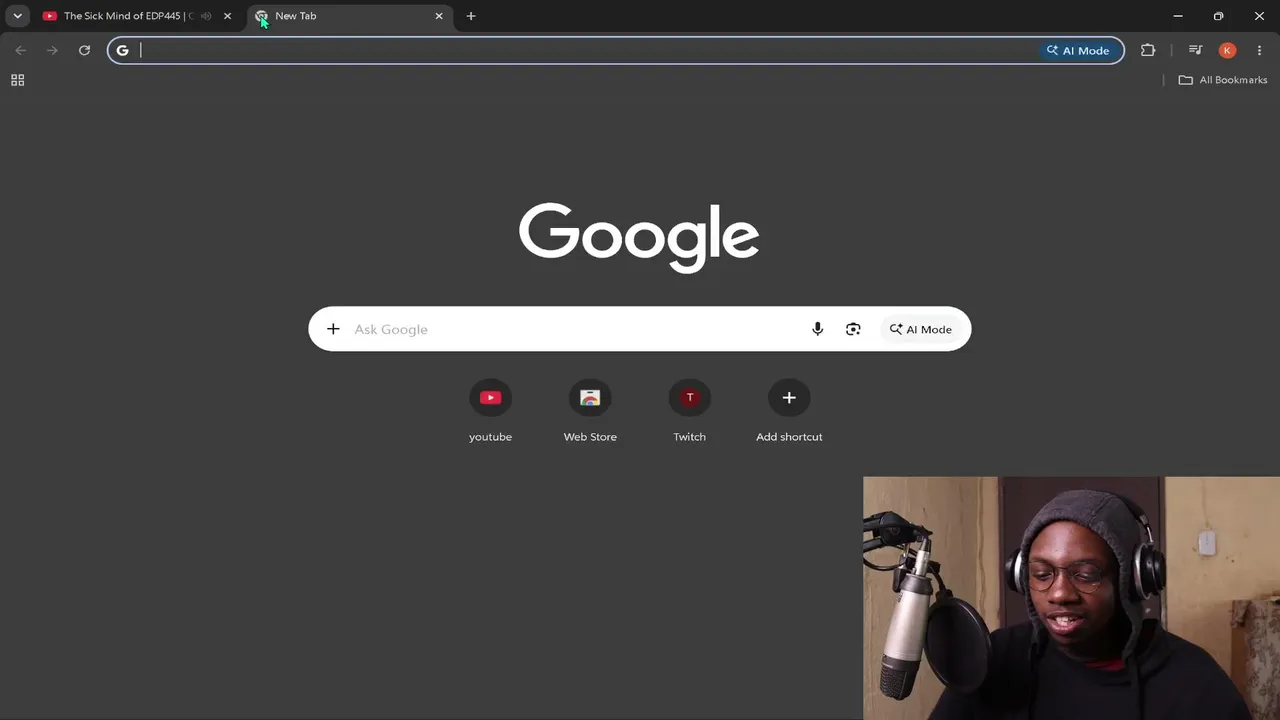The width and height of the screenshot is (1280, 720).
Task: Start voice search with the microphone
Action: coord(818,329)
